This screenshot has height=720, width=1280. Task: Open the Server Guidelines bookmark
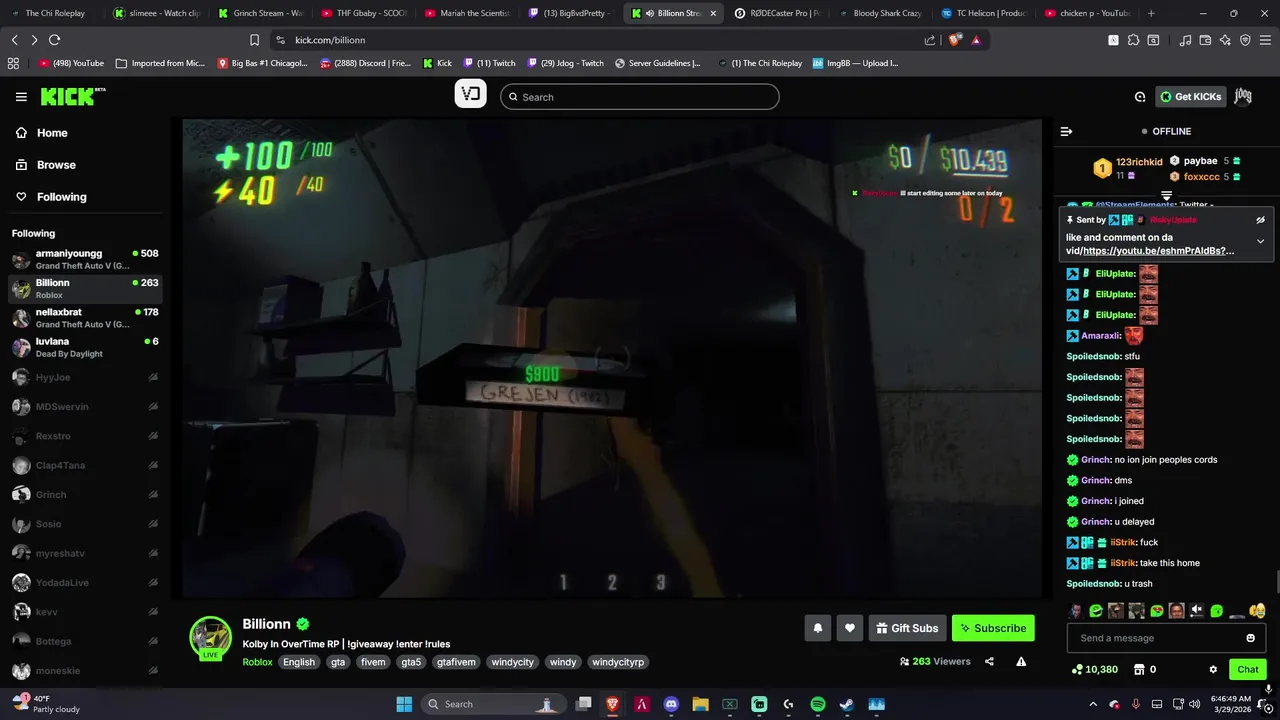click(x=657, y=63)
